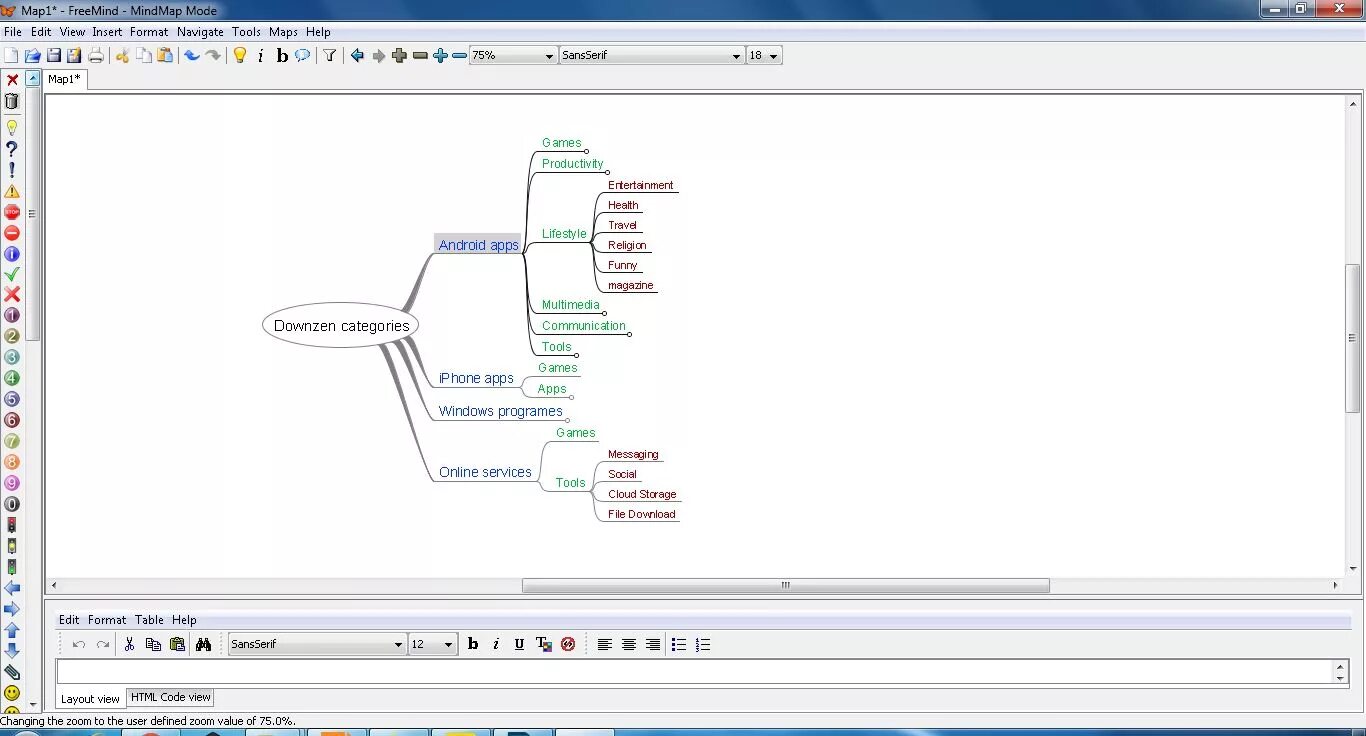Viewport: 1366px width, 736px height.
Task: Remove last icon with the red X at sidebar top
Action: (12, 80)
